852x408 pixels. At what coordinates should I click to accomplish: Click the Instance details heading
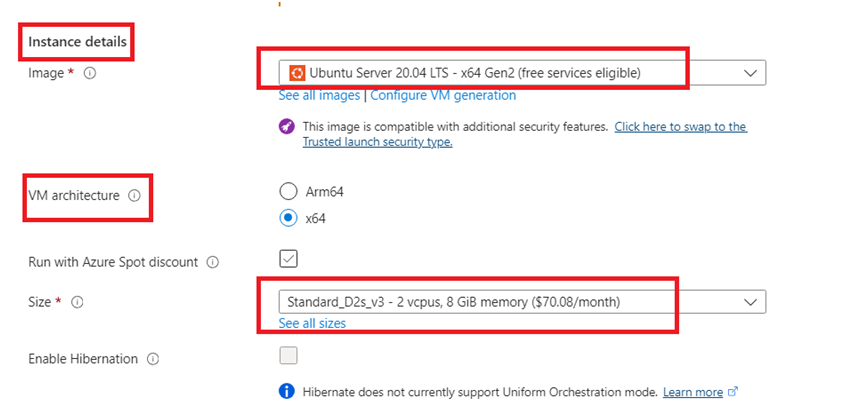(x=78, y=41)
